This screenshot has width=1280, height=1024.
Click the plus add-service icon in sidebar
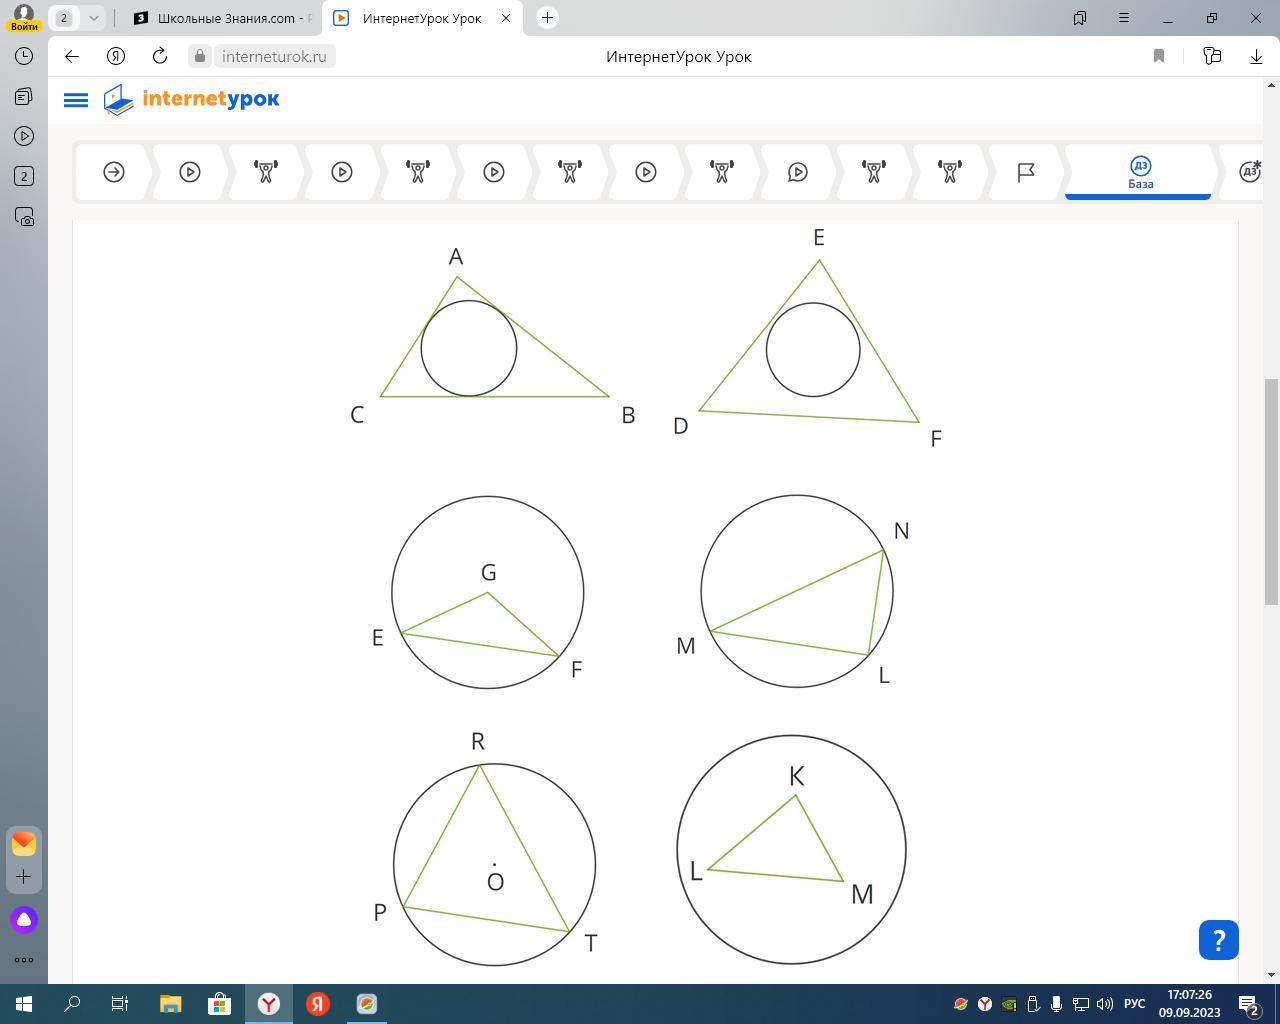[24, 876]
